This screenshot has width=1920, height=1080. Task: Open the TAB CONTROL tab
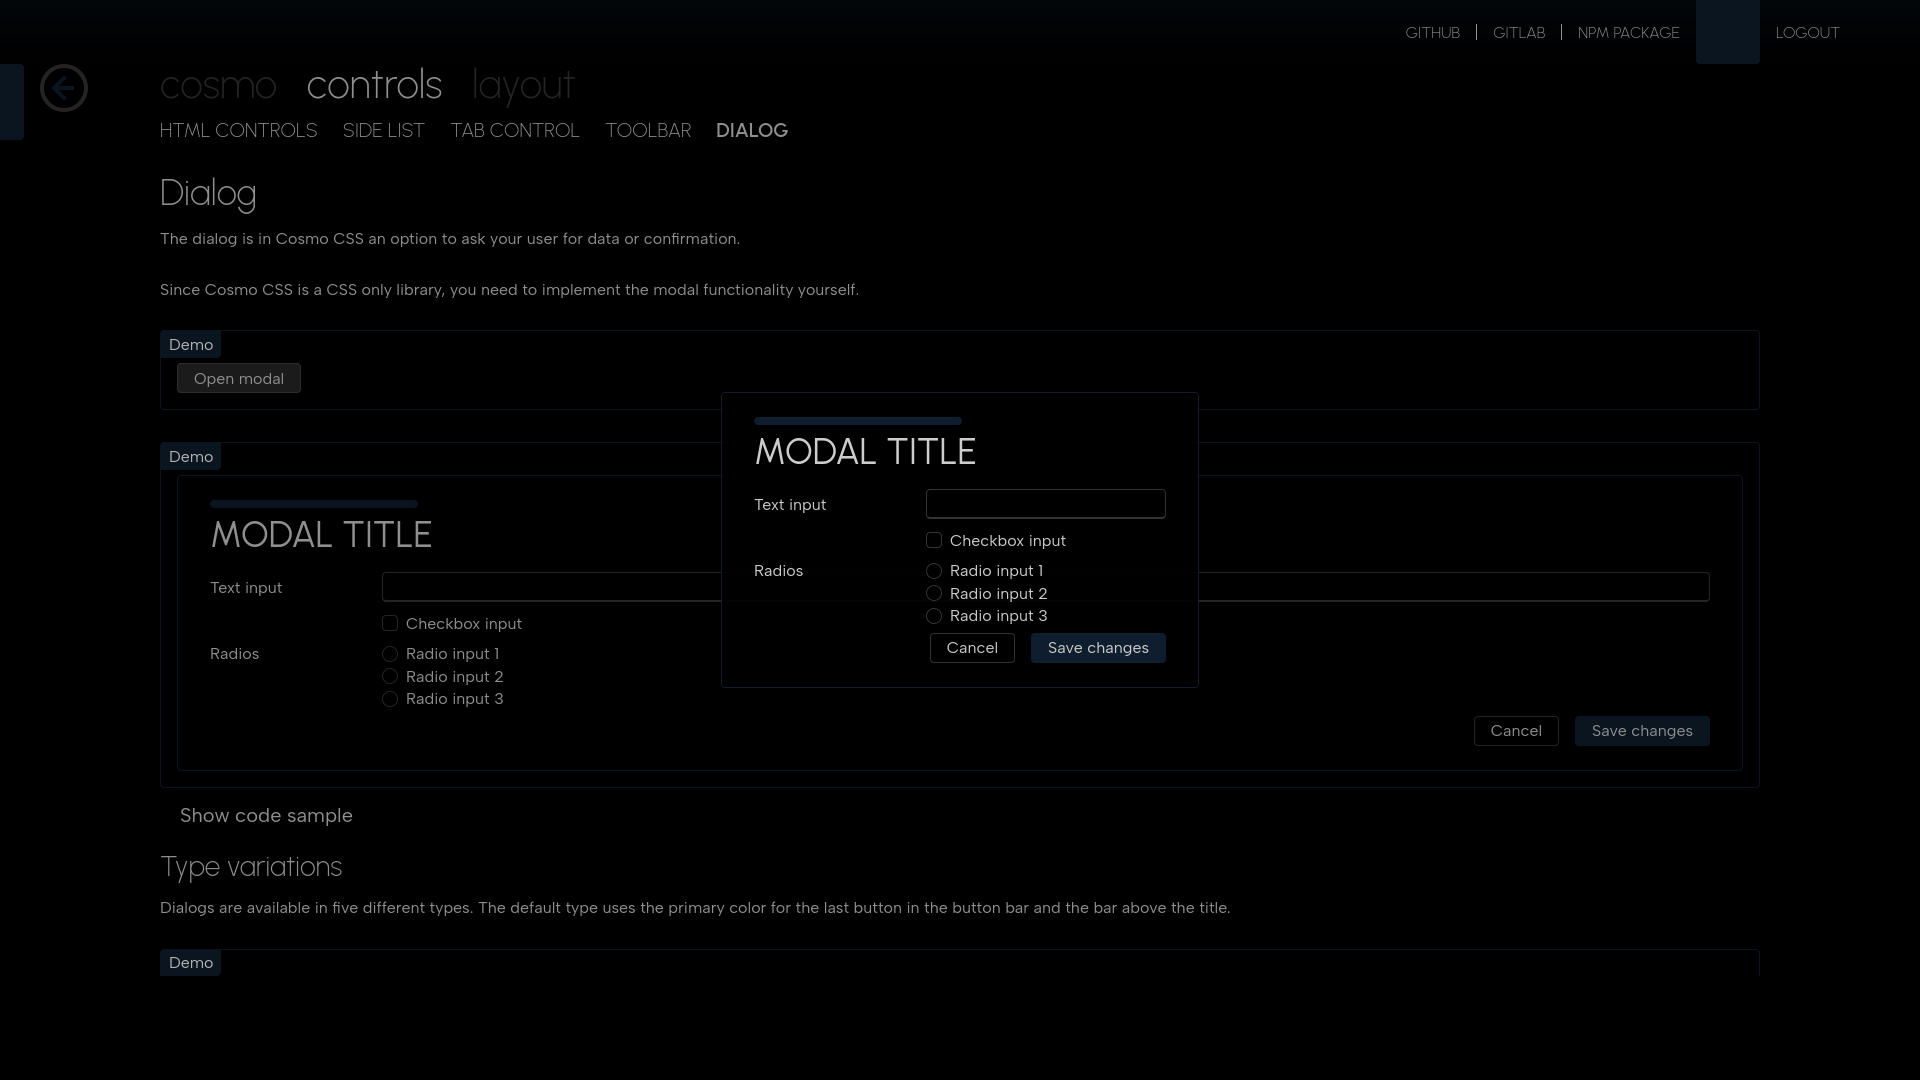[514, 131]
